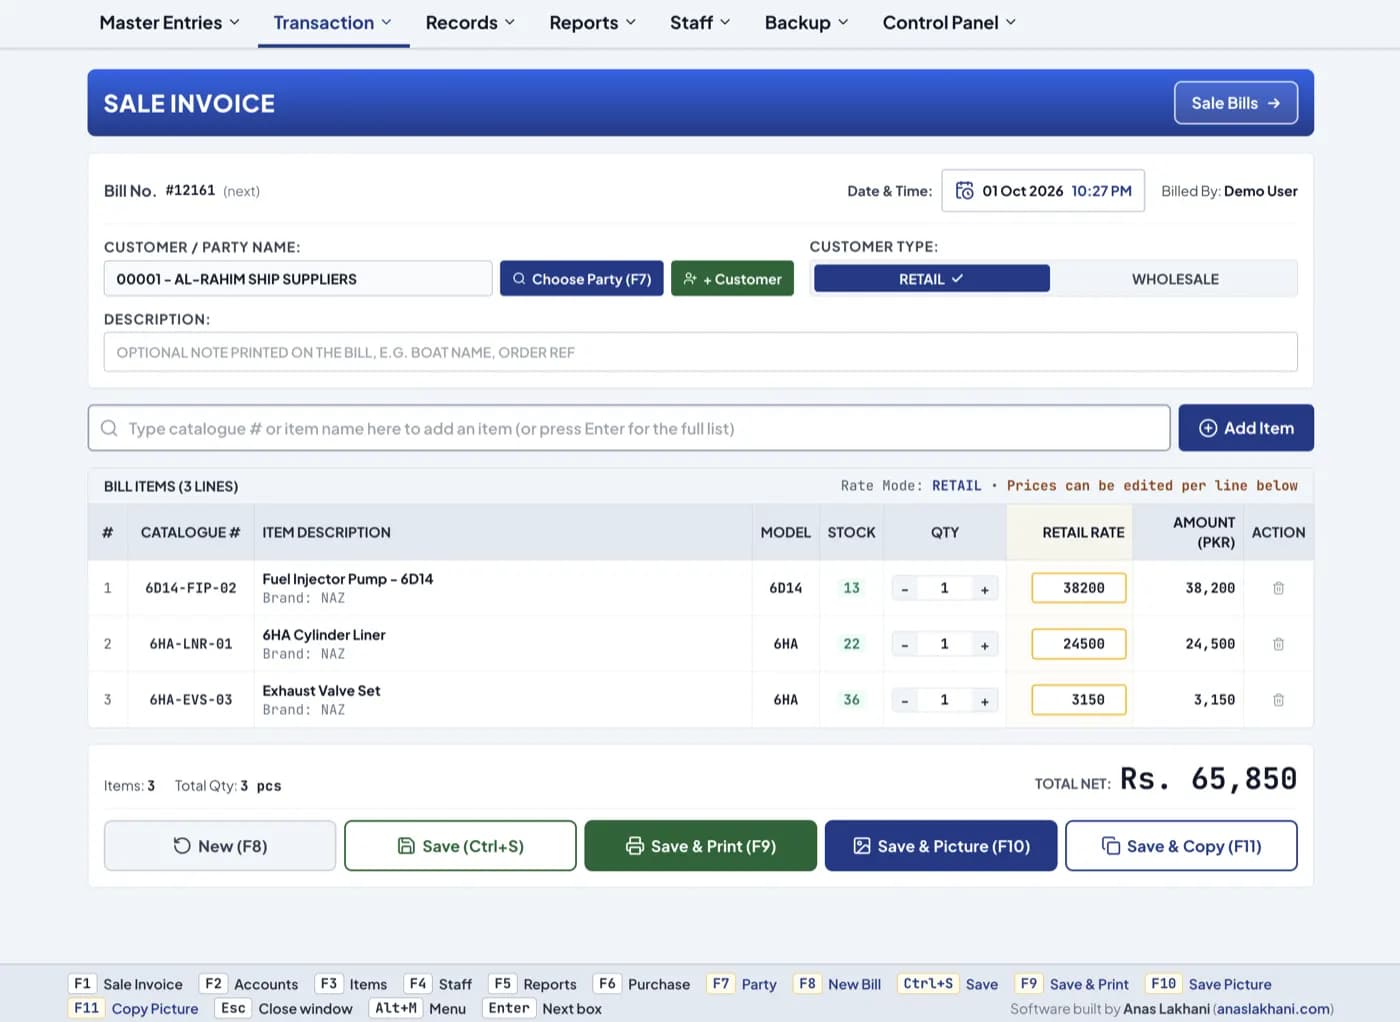Save the invoice with Save (Ctrl+S)
The height and width of the screenshot is (1022, 1400).
click(x=460, y=846)
